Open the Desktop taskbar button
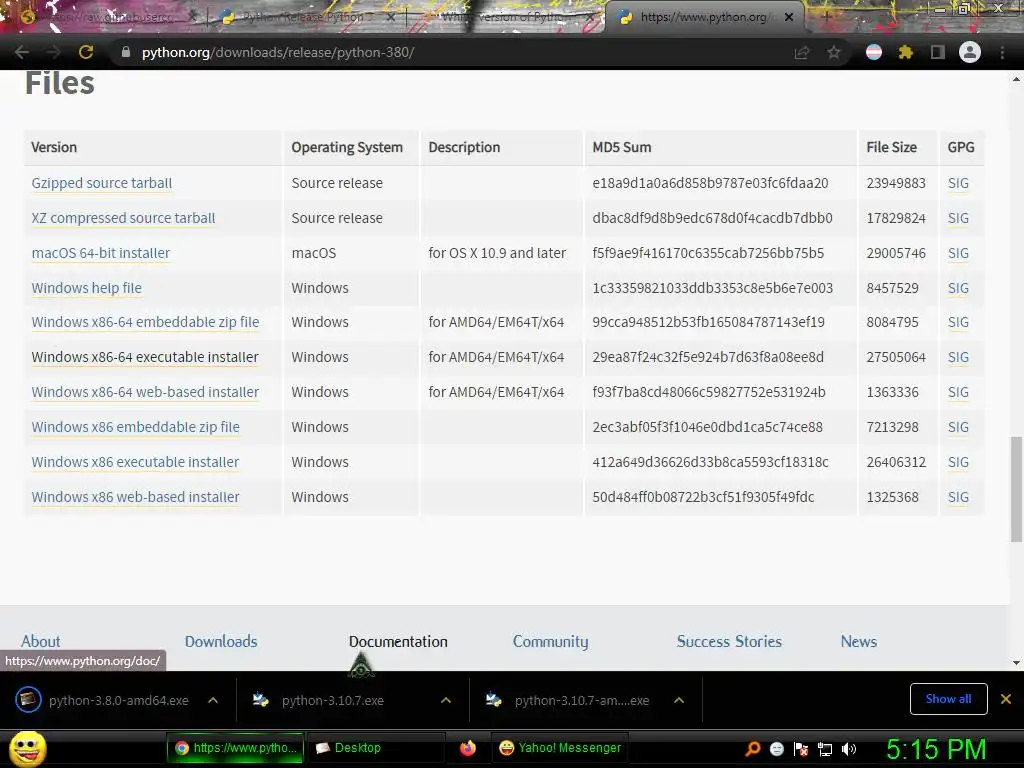This screenshot has height=768, width=1024. click(x=375, y=748)
